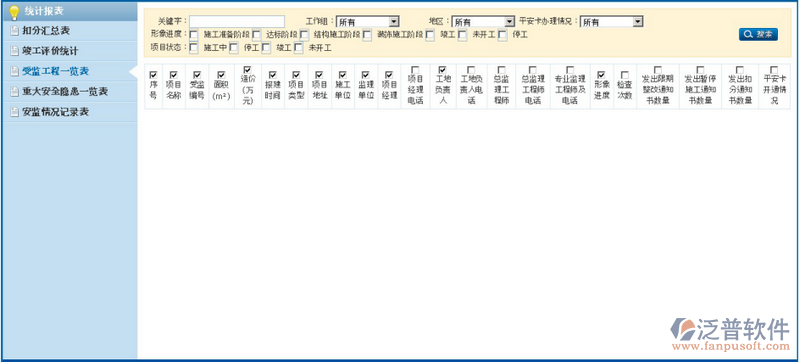Tick the 施工准备阶段 progress filter checkbox
800x362 pixels.
[194, 35]
